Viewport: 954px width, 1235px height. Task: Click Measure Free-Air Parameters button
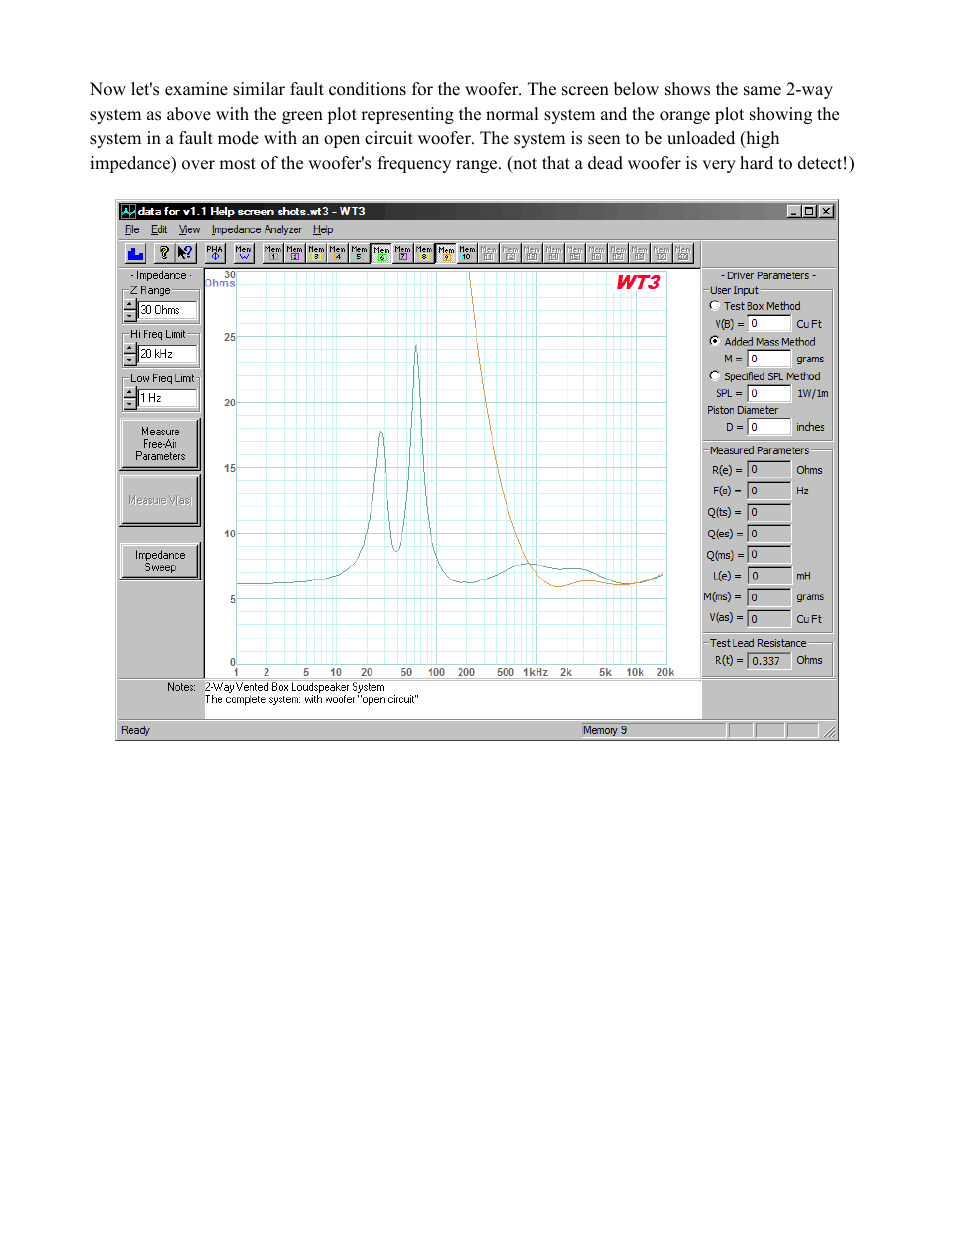160,444
